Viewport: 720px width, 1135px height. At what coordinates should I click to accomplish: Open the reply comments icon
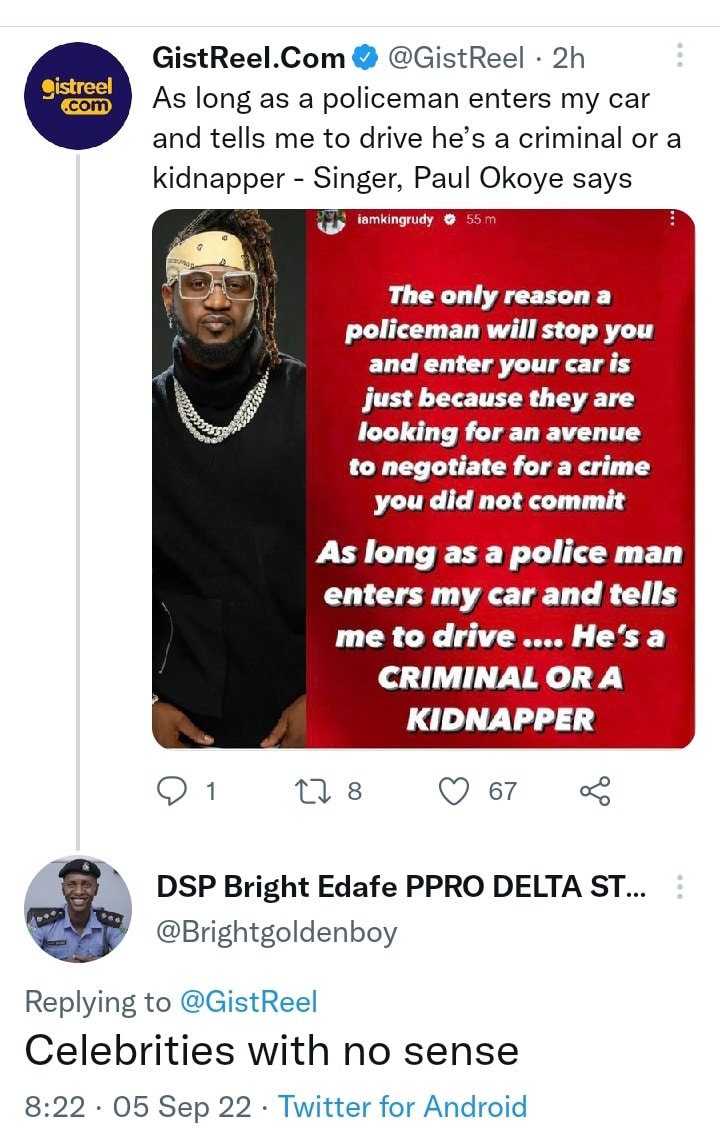tap(173, 792)
